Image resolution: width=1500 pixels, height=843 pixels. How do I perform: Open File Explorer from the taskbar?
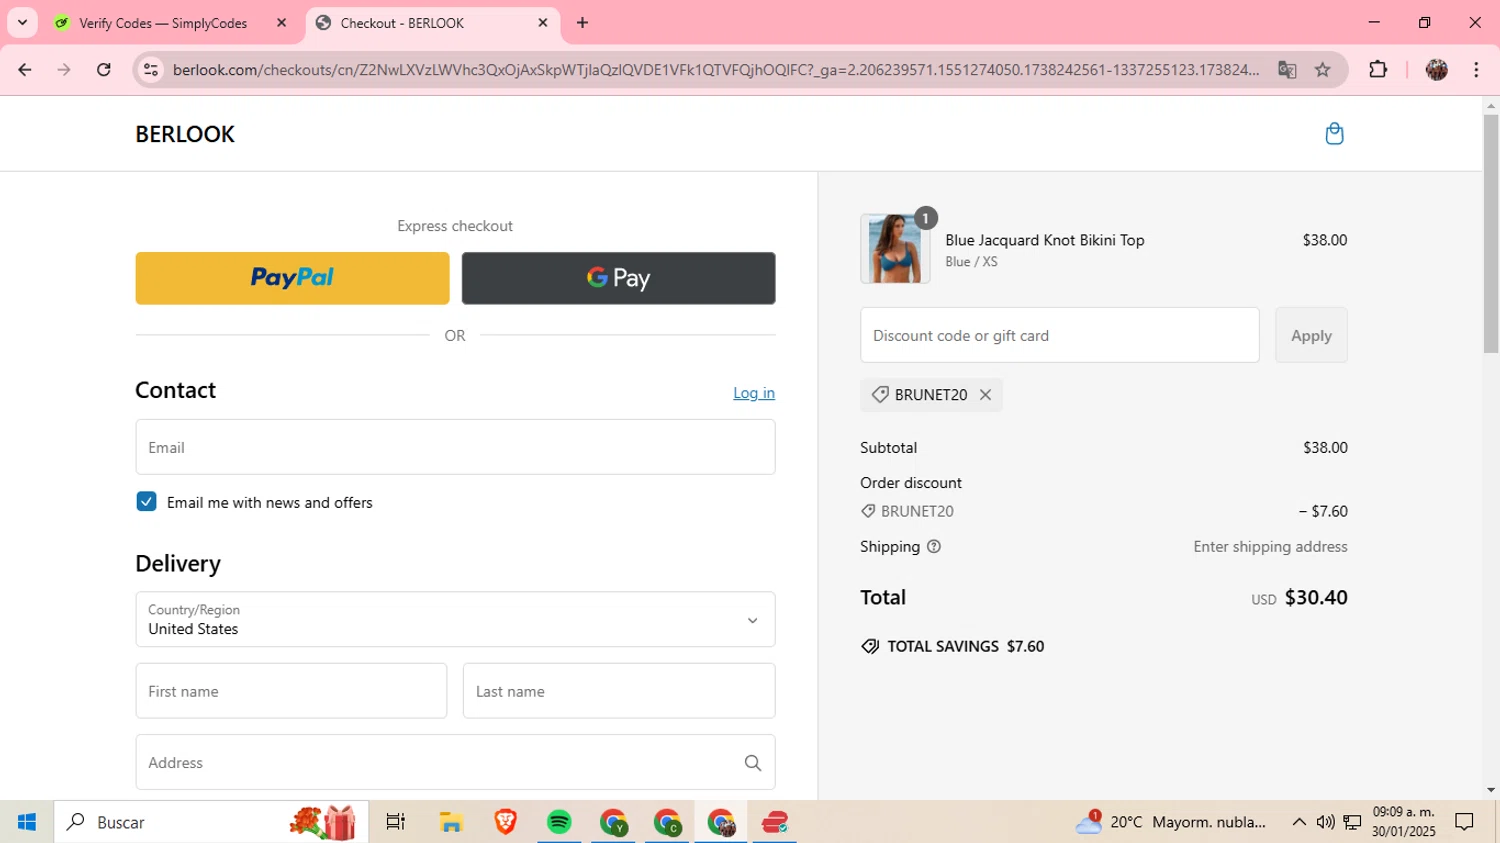coord(451,822)
